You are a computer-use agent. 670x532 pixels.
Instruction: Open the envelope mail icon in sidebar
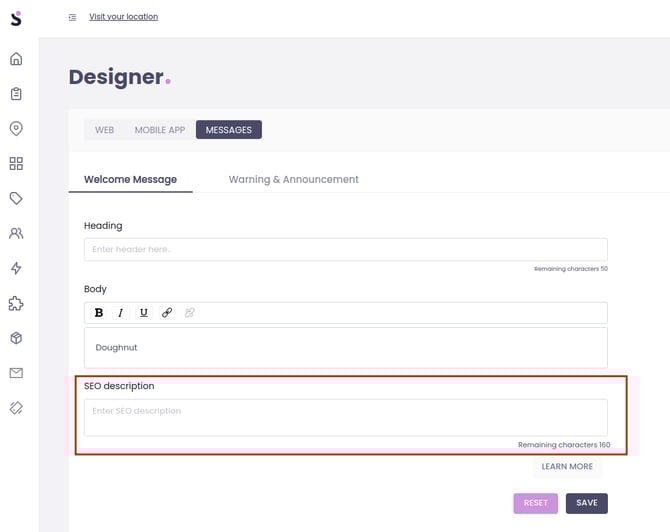point(16,373)
